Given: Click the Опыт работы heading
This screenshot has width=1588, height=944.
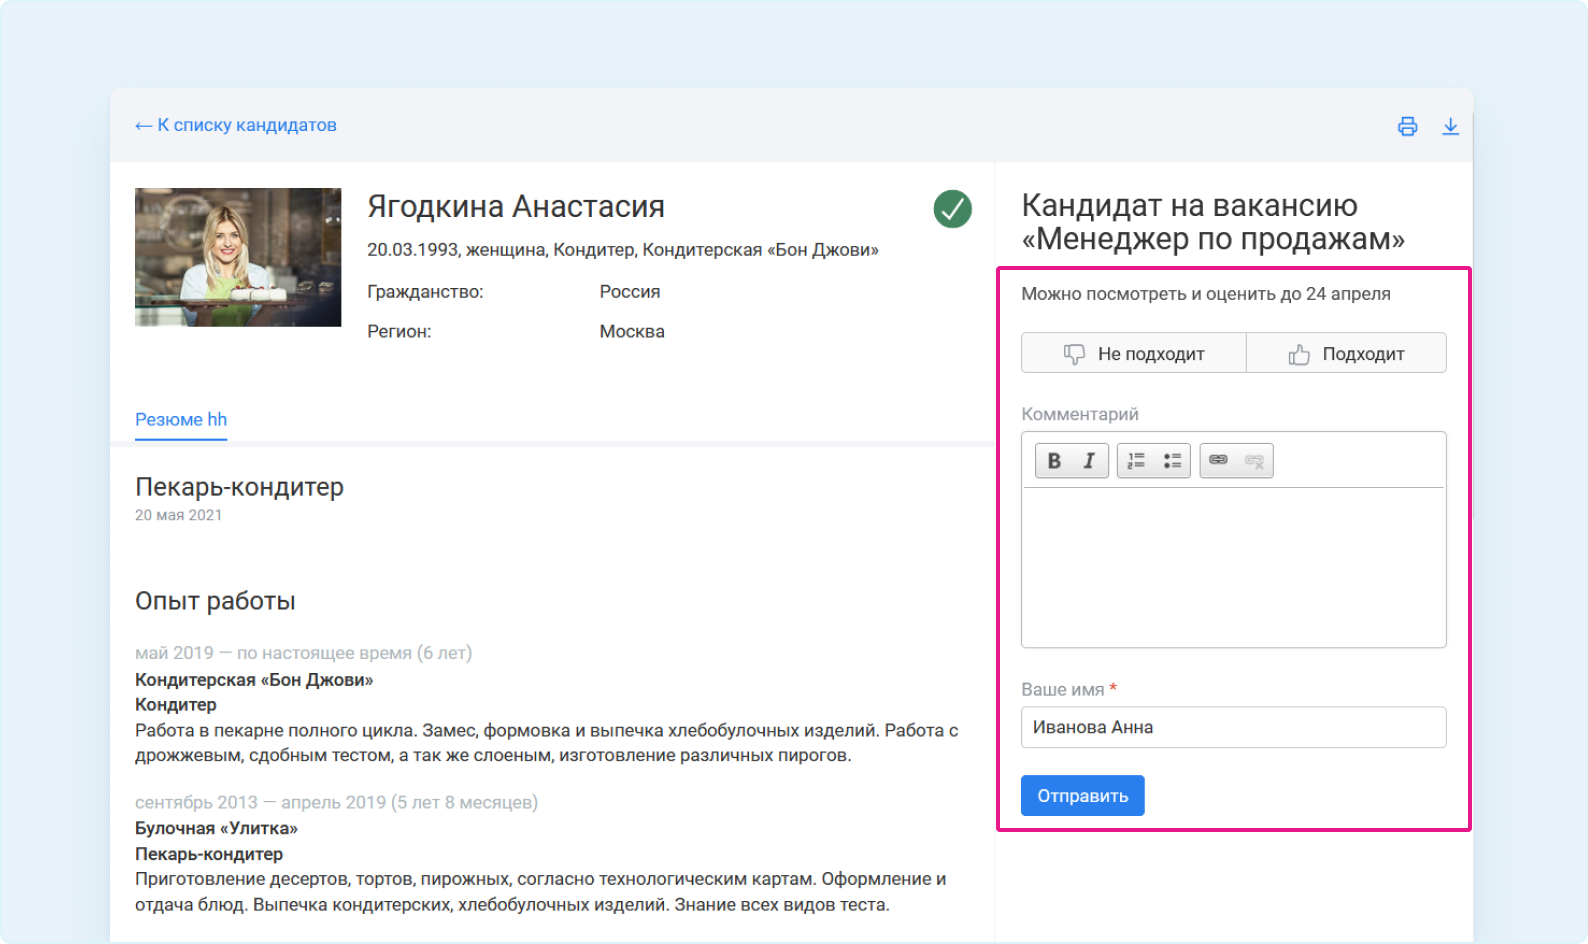Looking at the screenshot, I should pyautogui.click(x=215, y=601).
